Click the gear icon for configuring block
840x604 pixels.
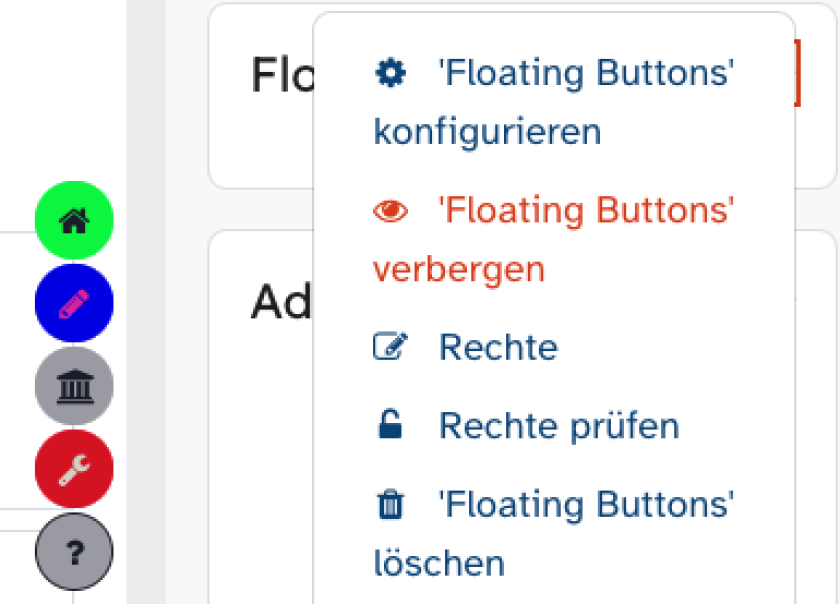coord(390,73)
